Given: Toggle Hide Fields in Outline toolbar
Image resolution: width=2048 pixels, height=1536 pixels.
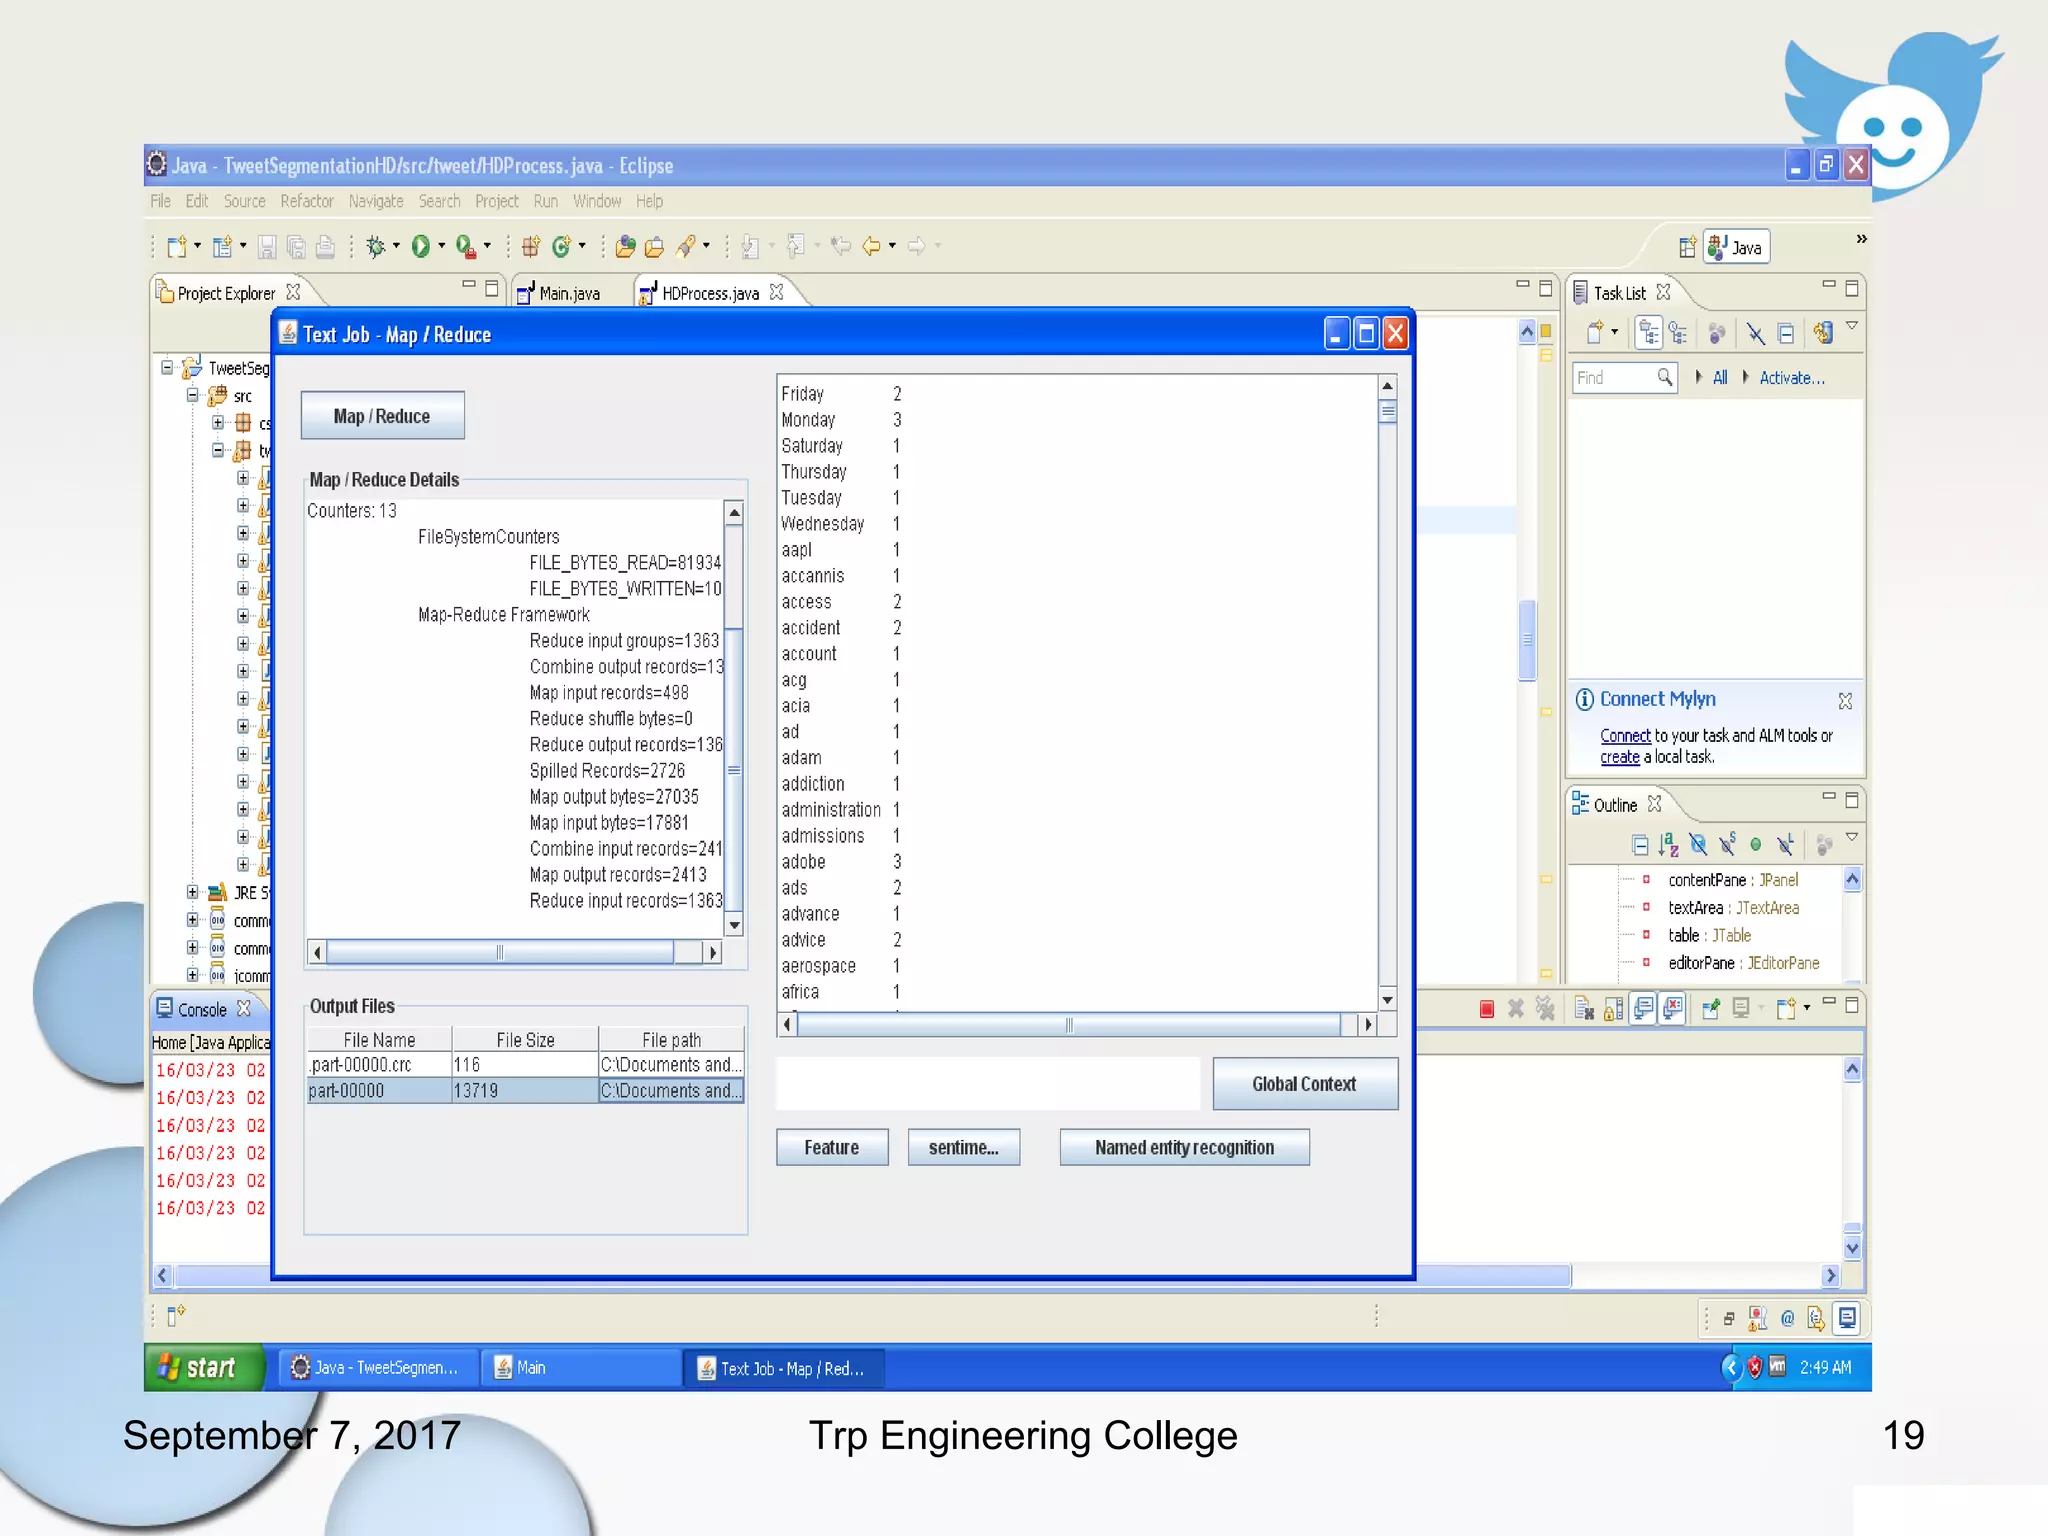Looking at the screenshot, I should pyautogui.click(x=1698, y=845).
